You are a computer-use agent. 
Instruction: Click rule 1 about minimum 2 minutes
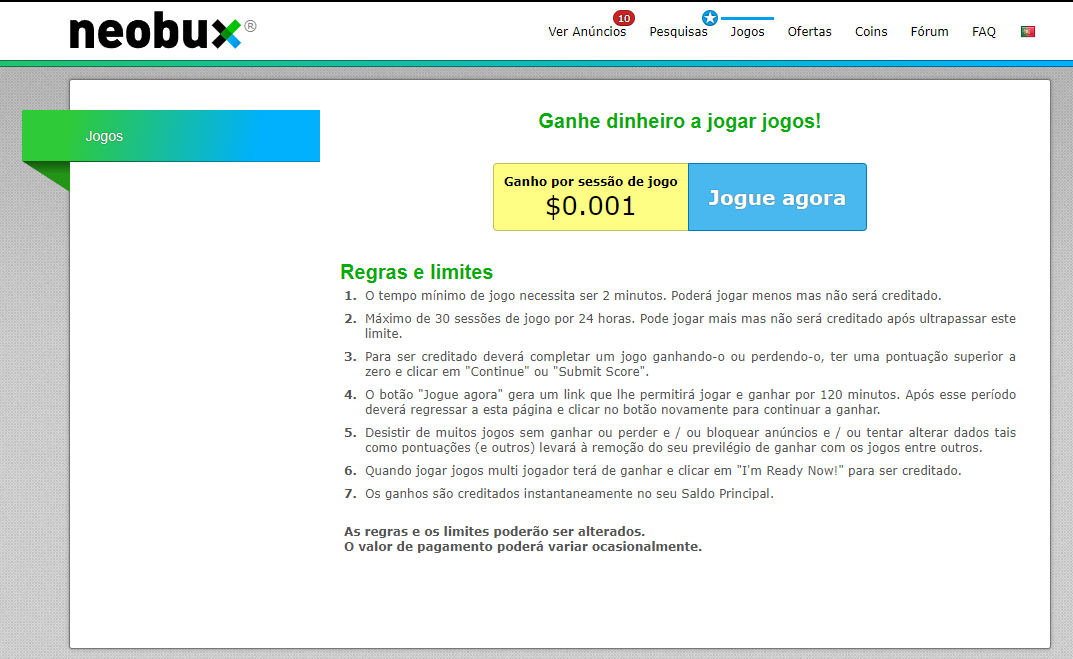653,296
